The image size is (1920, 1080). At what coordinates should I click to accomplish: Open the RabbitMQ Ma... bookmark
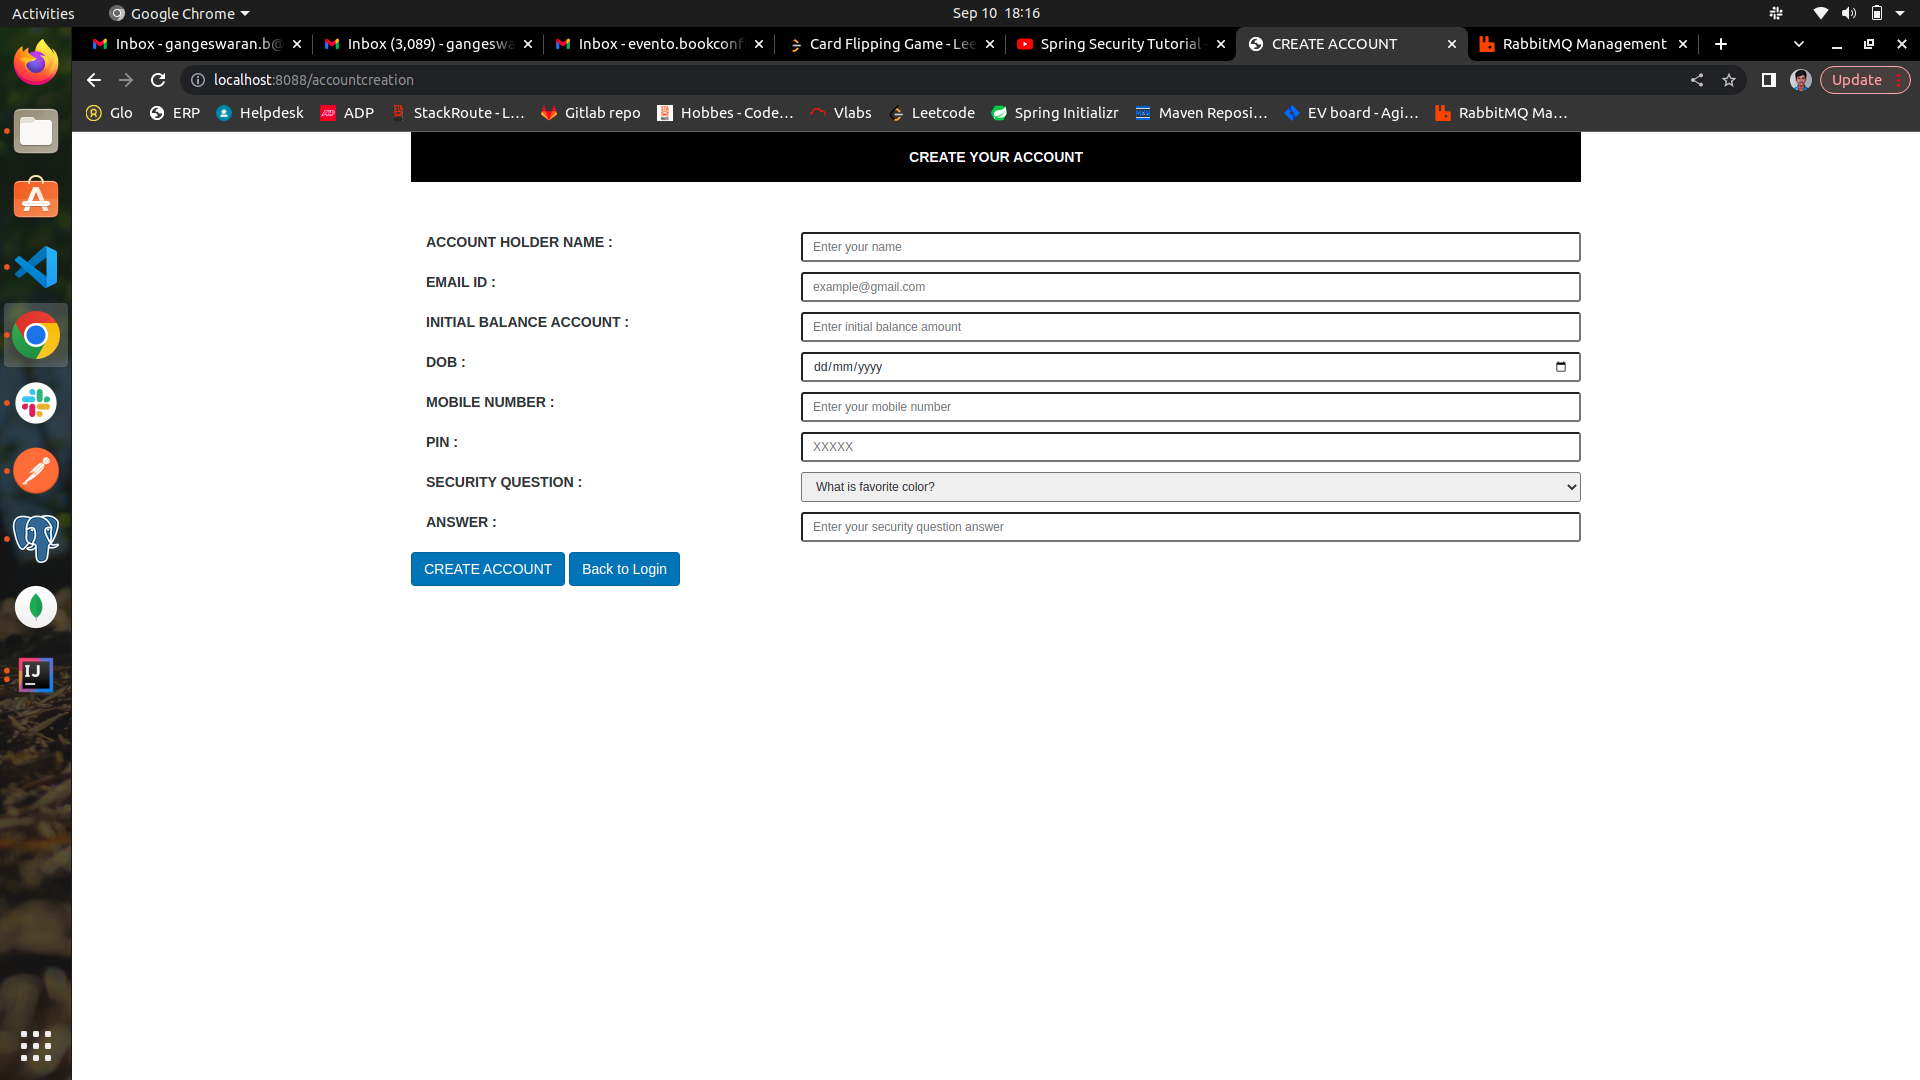(1501, 113)
